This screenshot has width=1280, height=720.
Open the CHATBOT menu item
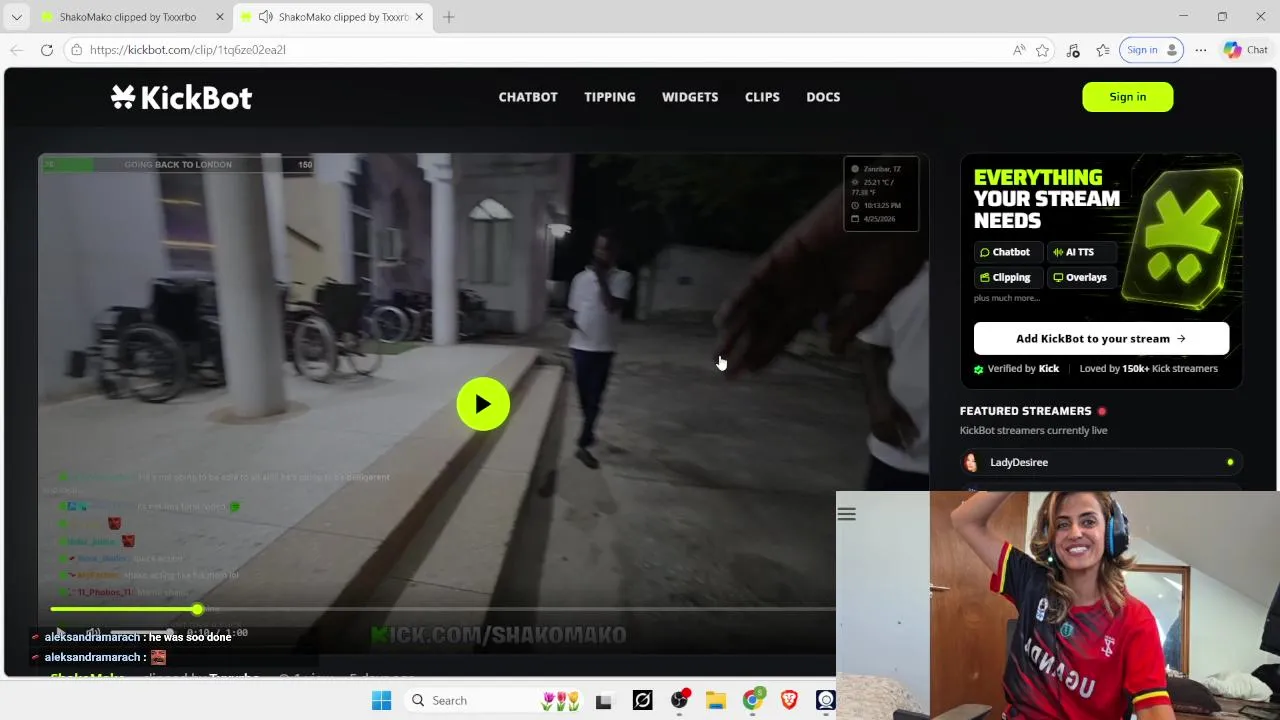tap(528, 97)
